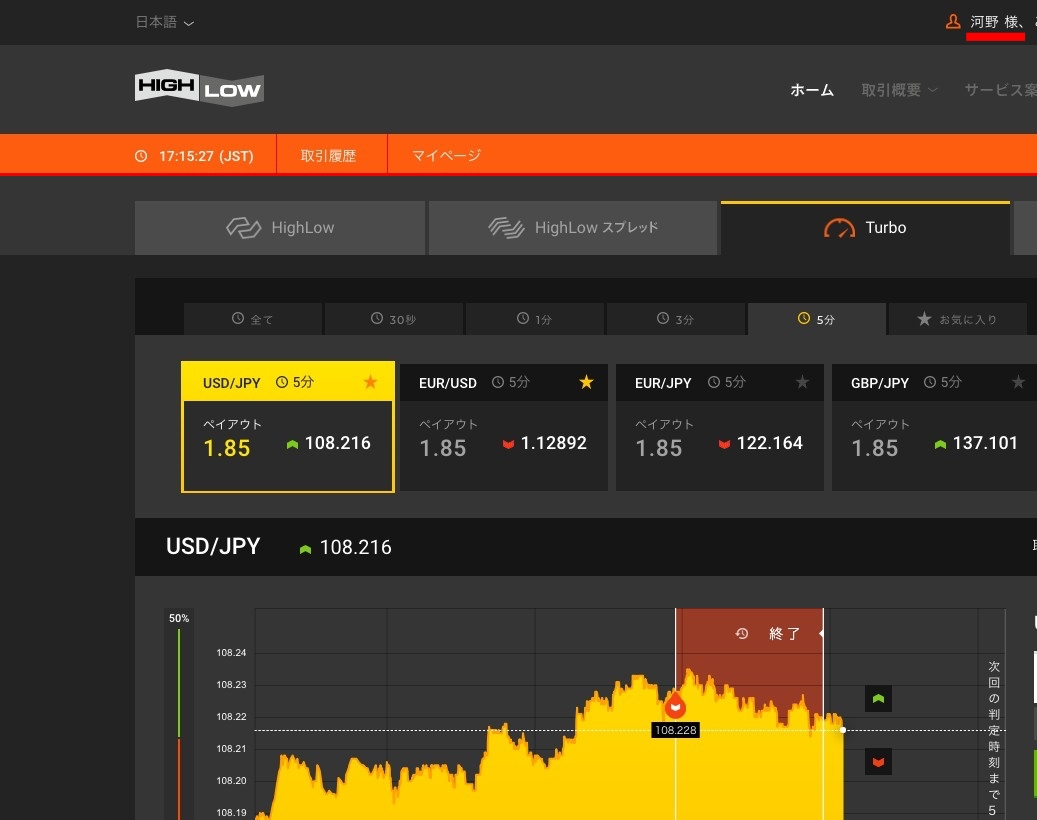Filter by 全て duration
The width and height of the screenshot is (1037, 820).
click(253, 319)
